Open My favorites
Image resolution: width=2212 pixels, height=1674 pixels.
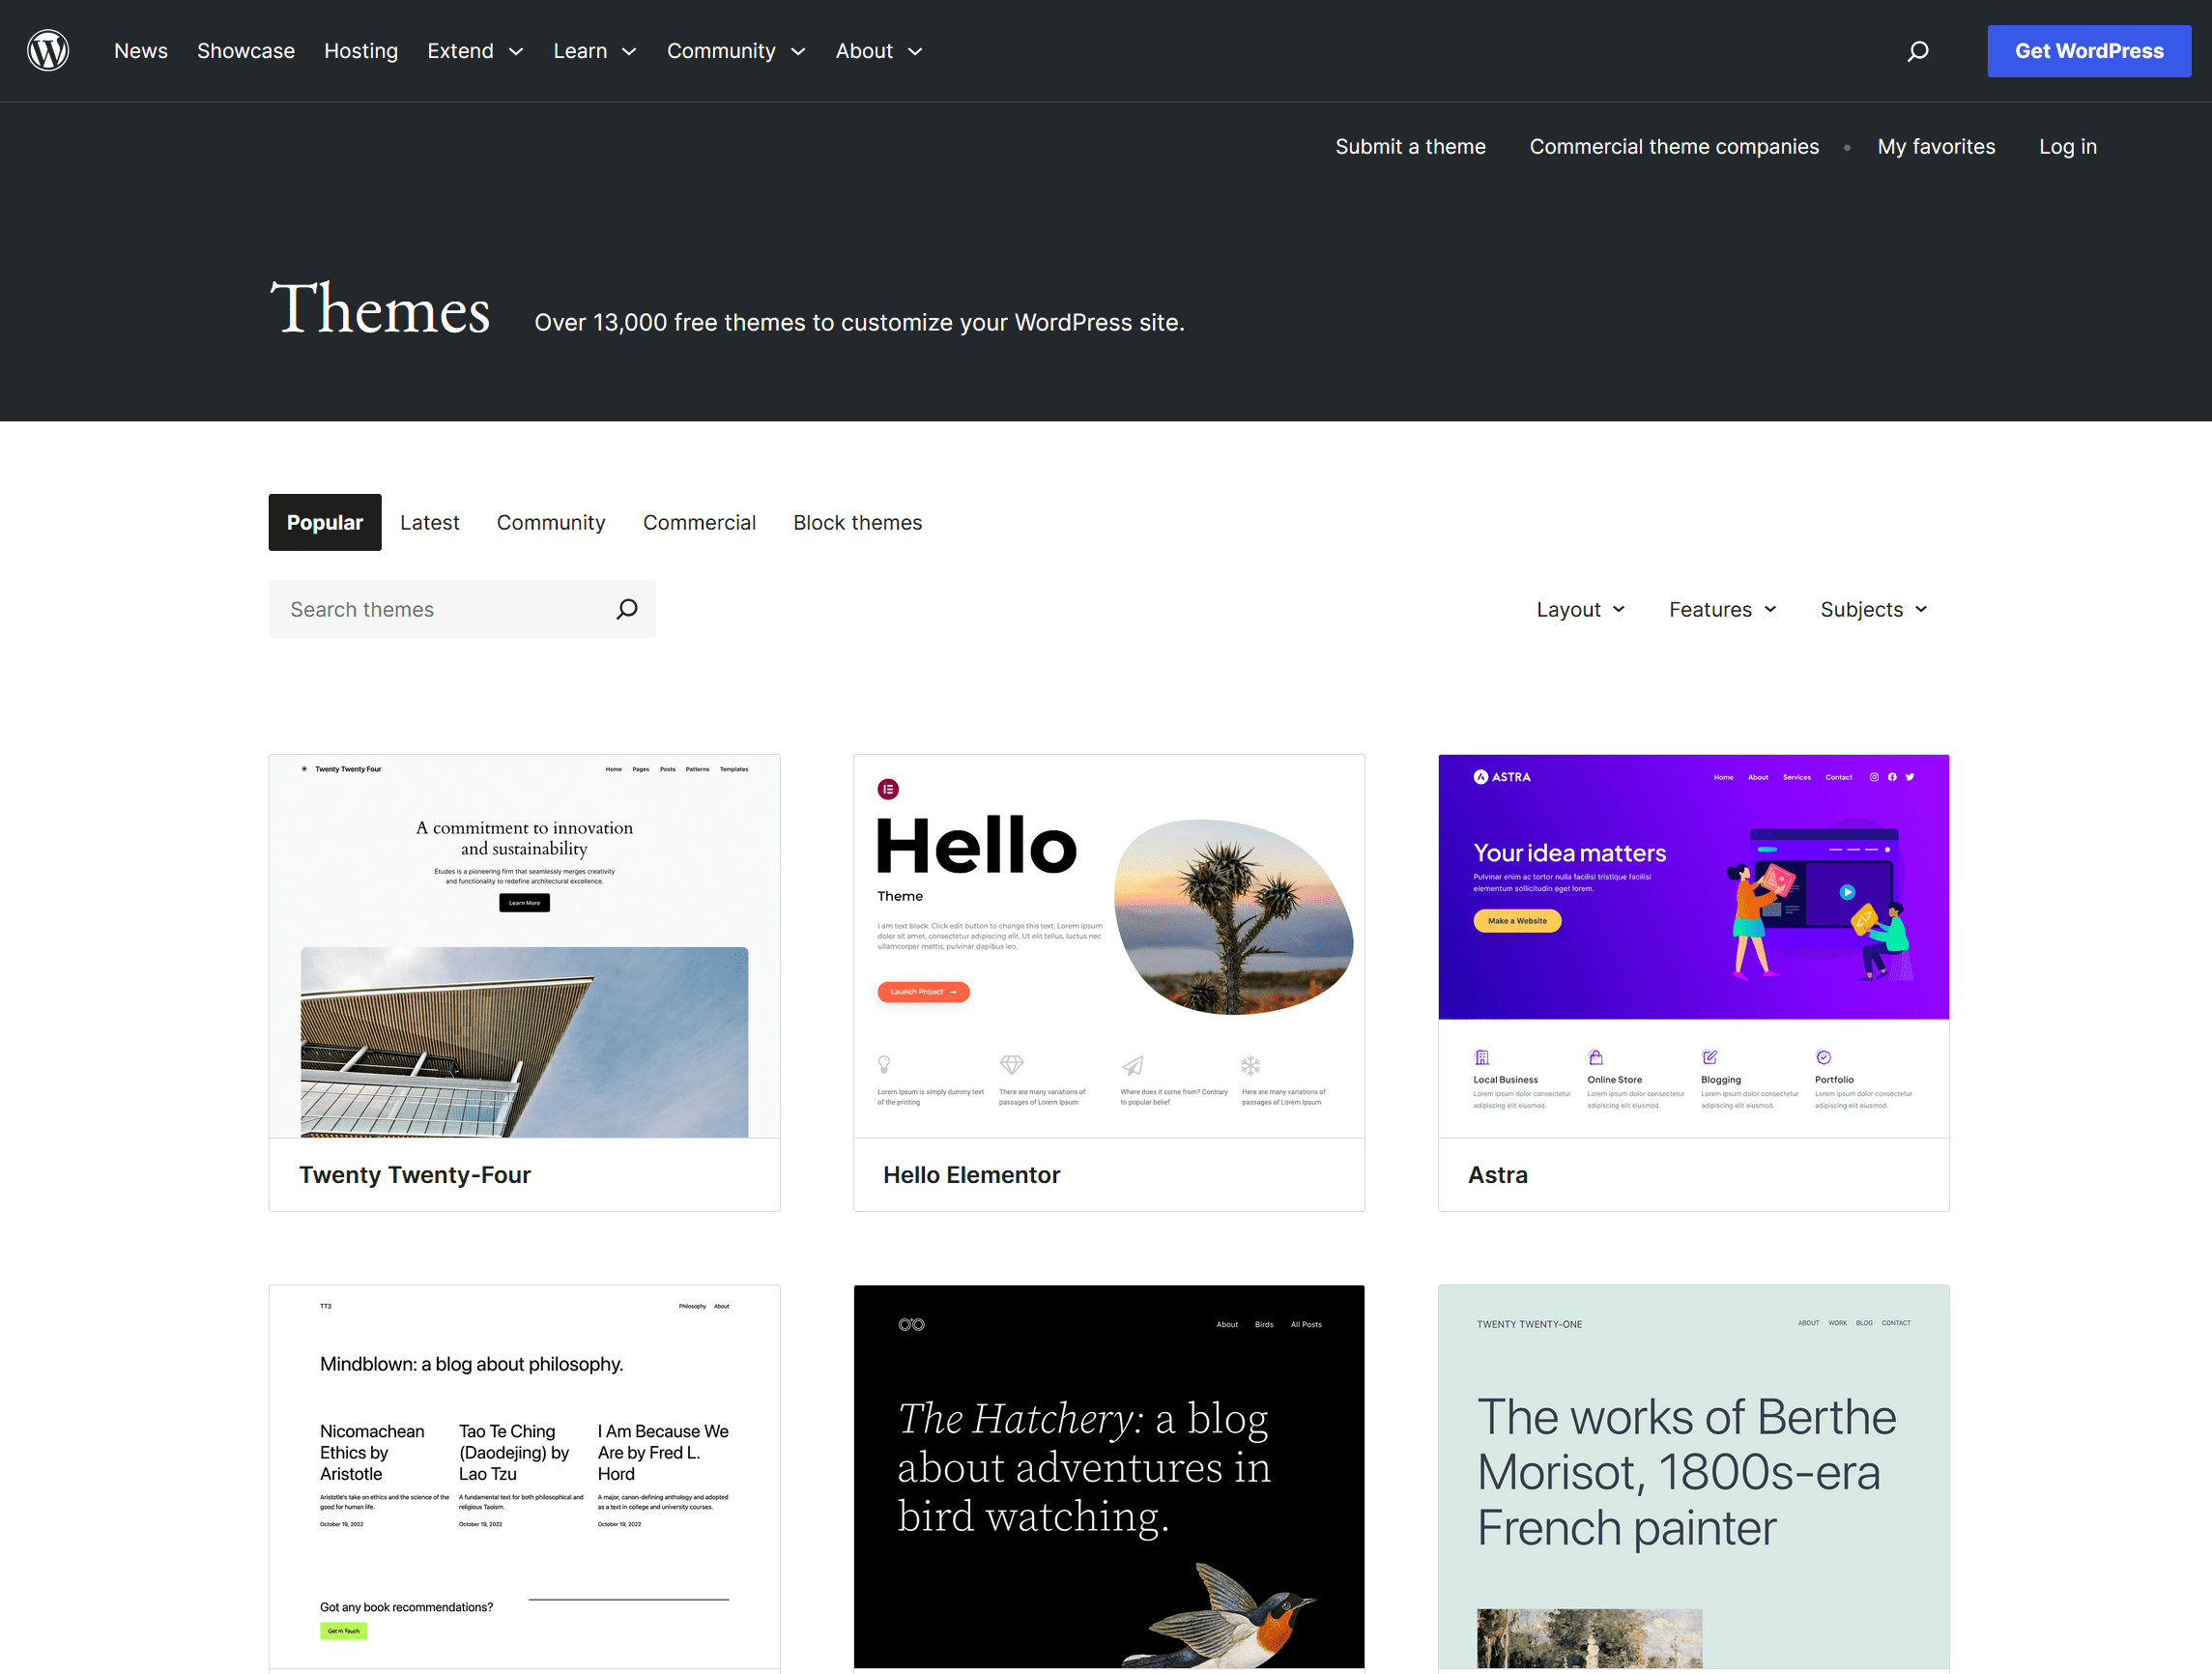coord(1936,146)
